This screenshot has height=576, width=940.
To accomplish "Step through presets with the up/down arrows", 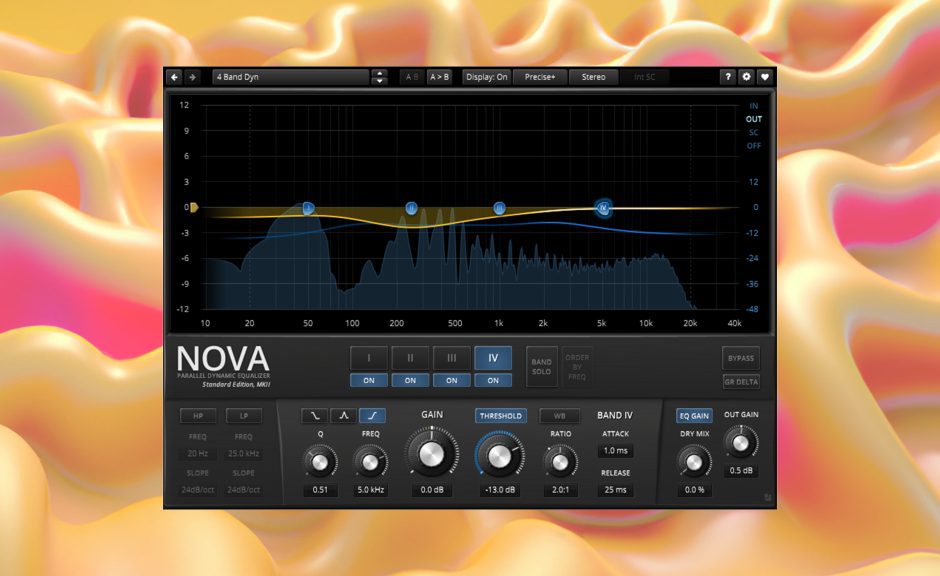I will (x=379, y=77).
